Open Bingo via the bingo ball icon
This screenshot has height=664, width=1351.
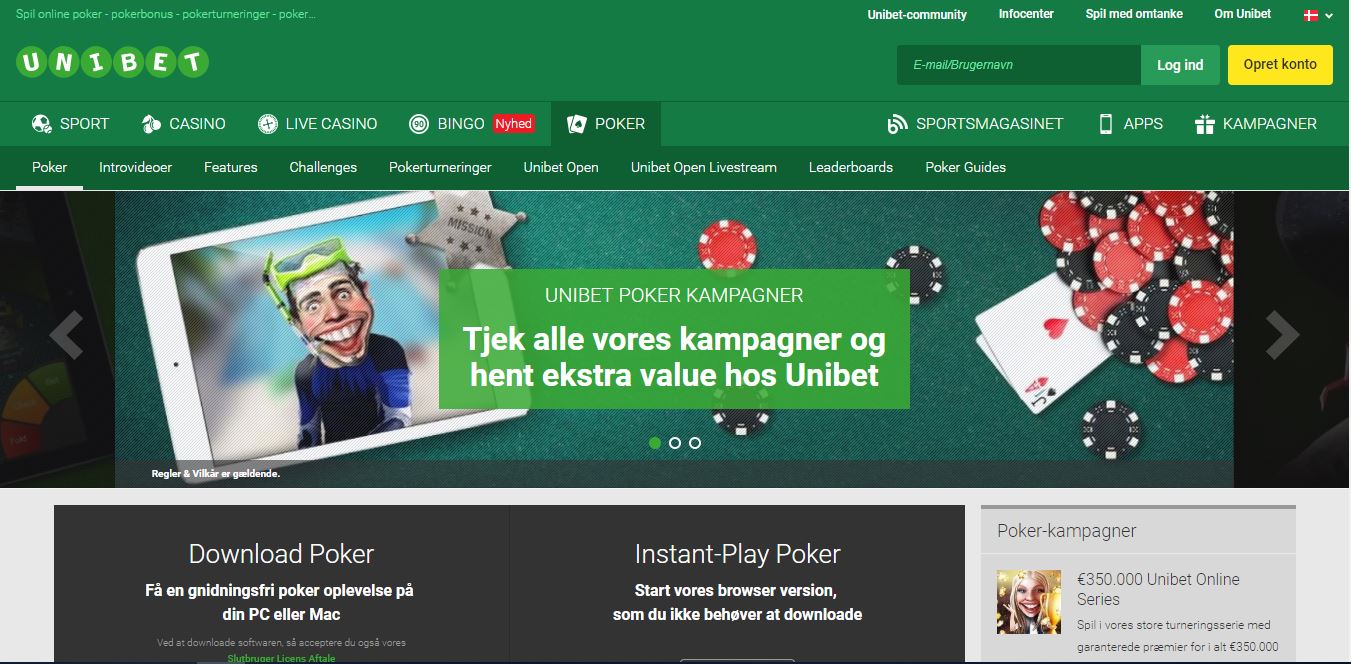point(419,124)
